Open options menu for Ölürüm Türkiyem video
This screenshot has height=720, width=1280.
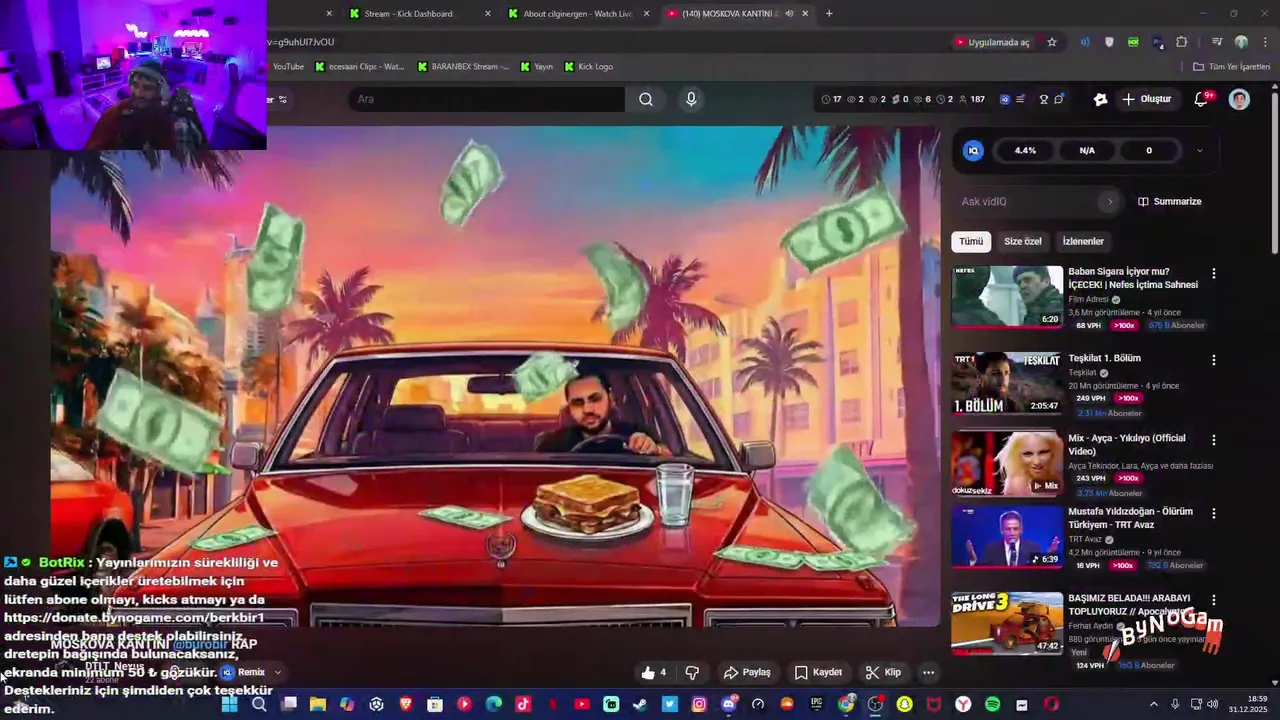coord(1214,513)
